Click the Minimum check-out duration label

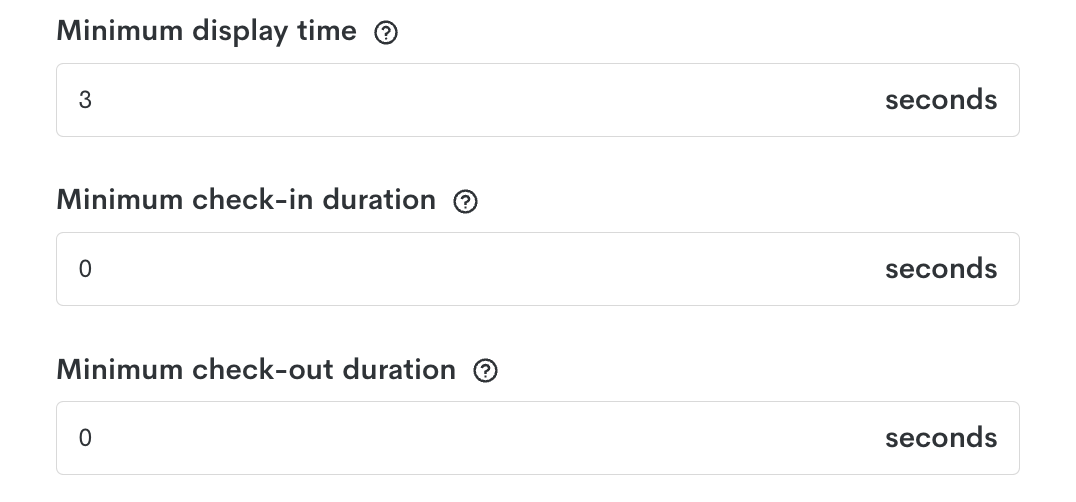point(256,370)
